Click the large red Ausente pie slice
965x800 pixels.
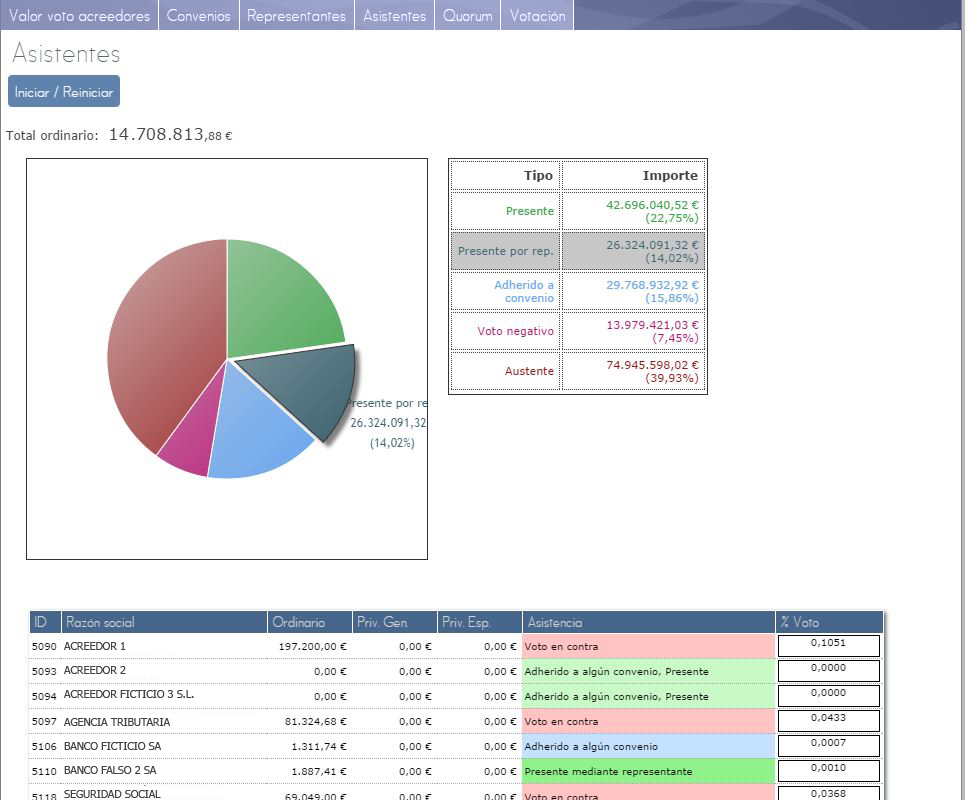click(160, 340)
